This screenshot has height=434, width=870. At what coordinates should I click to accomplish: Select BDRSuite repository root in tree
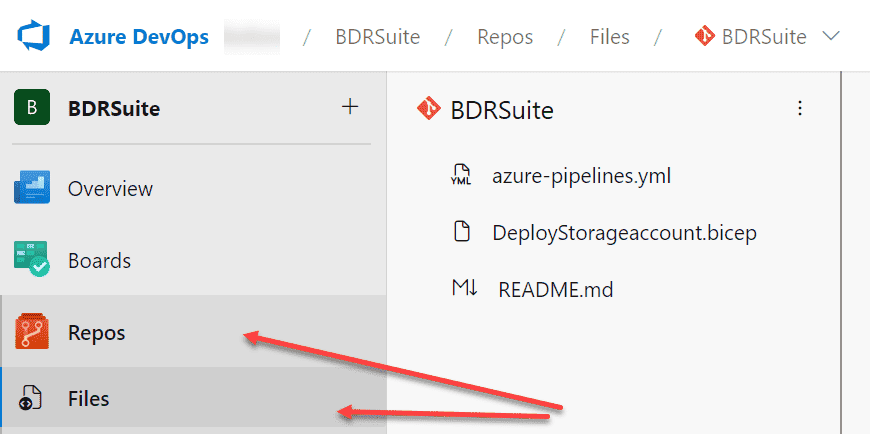pyautogui.click(x=502, y=110)
